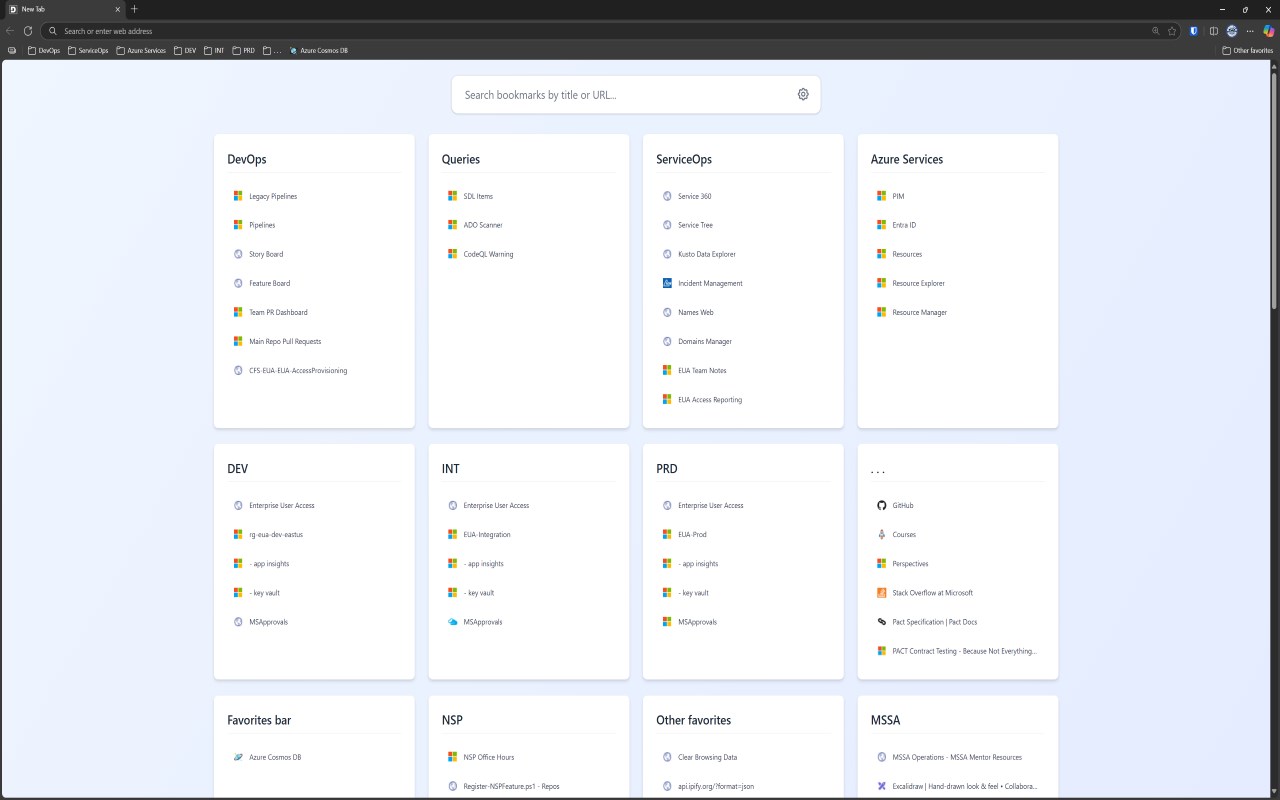Expand the Other favorites folder
Screen dimensions: 1280x800
point(1248,50)
